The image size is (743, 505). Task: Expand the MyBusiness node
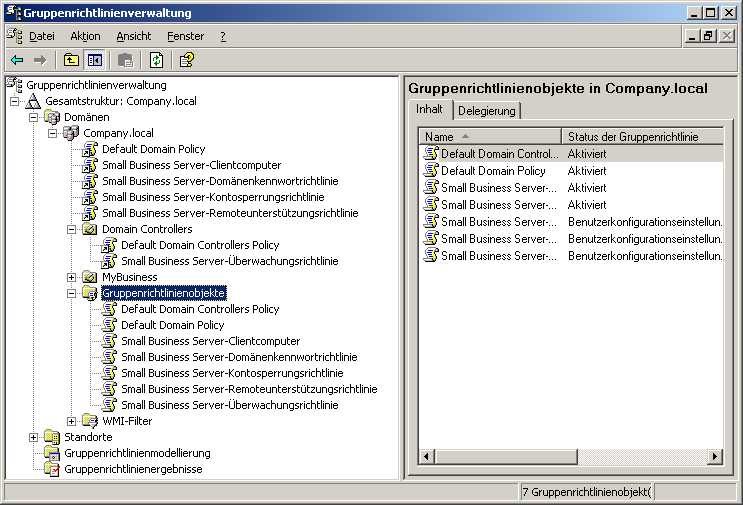tap(72, 277)
